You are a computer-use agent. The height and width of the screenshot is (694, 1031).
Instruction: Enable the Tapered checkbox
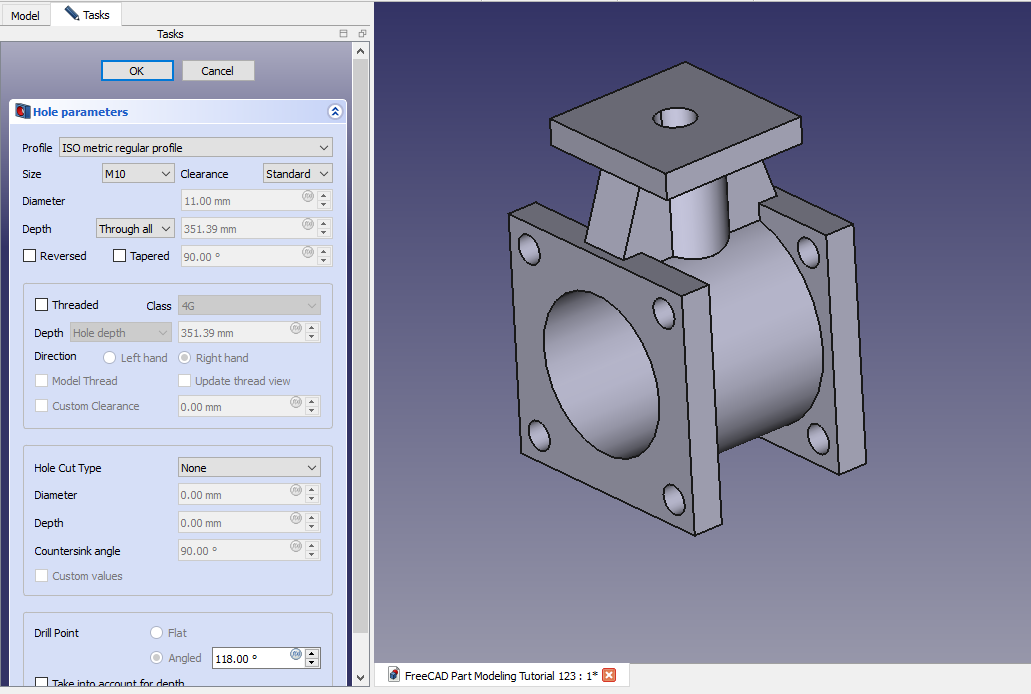120,256
